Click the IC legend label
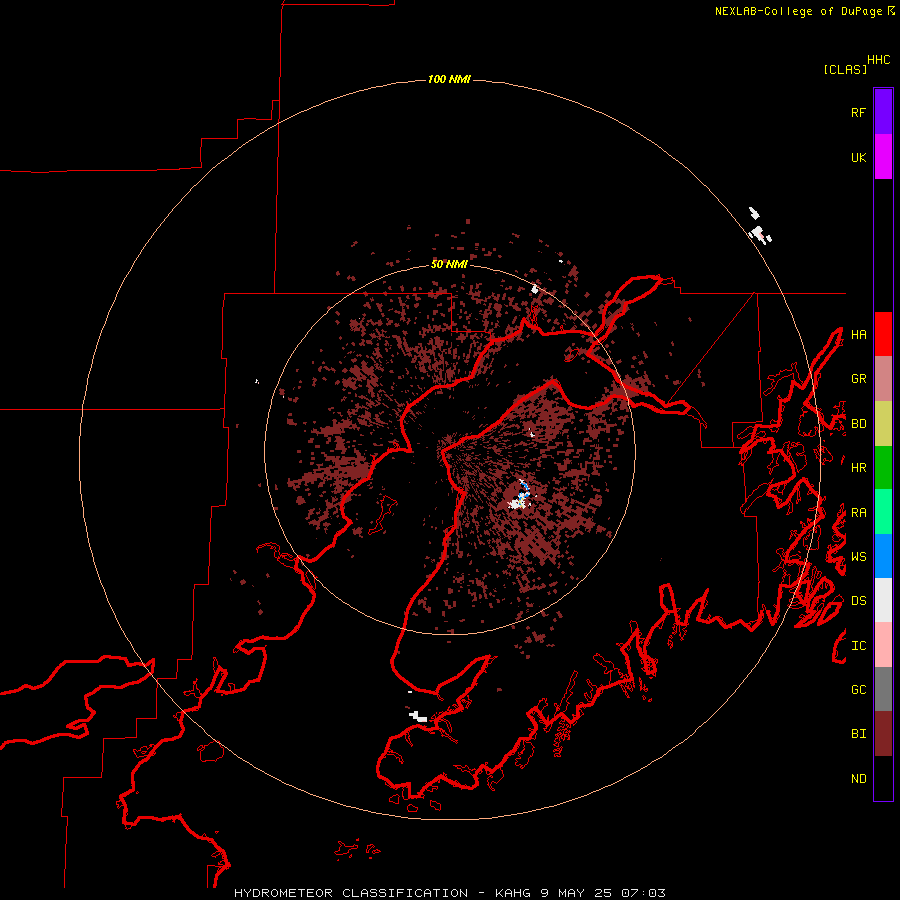The height and width of the screenshot is (900, 900). [858, 646]
